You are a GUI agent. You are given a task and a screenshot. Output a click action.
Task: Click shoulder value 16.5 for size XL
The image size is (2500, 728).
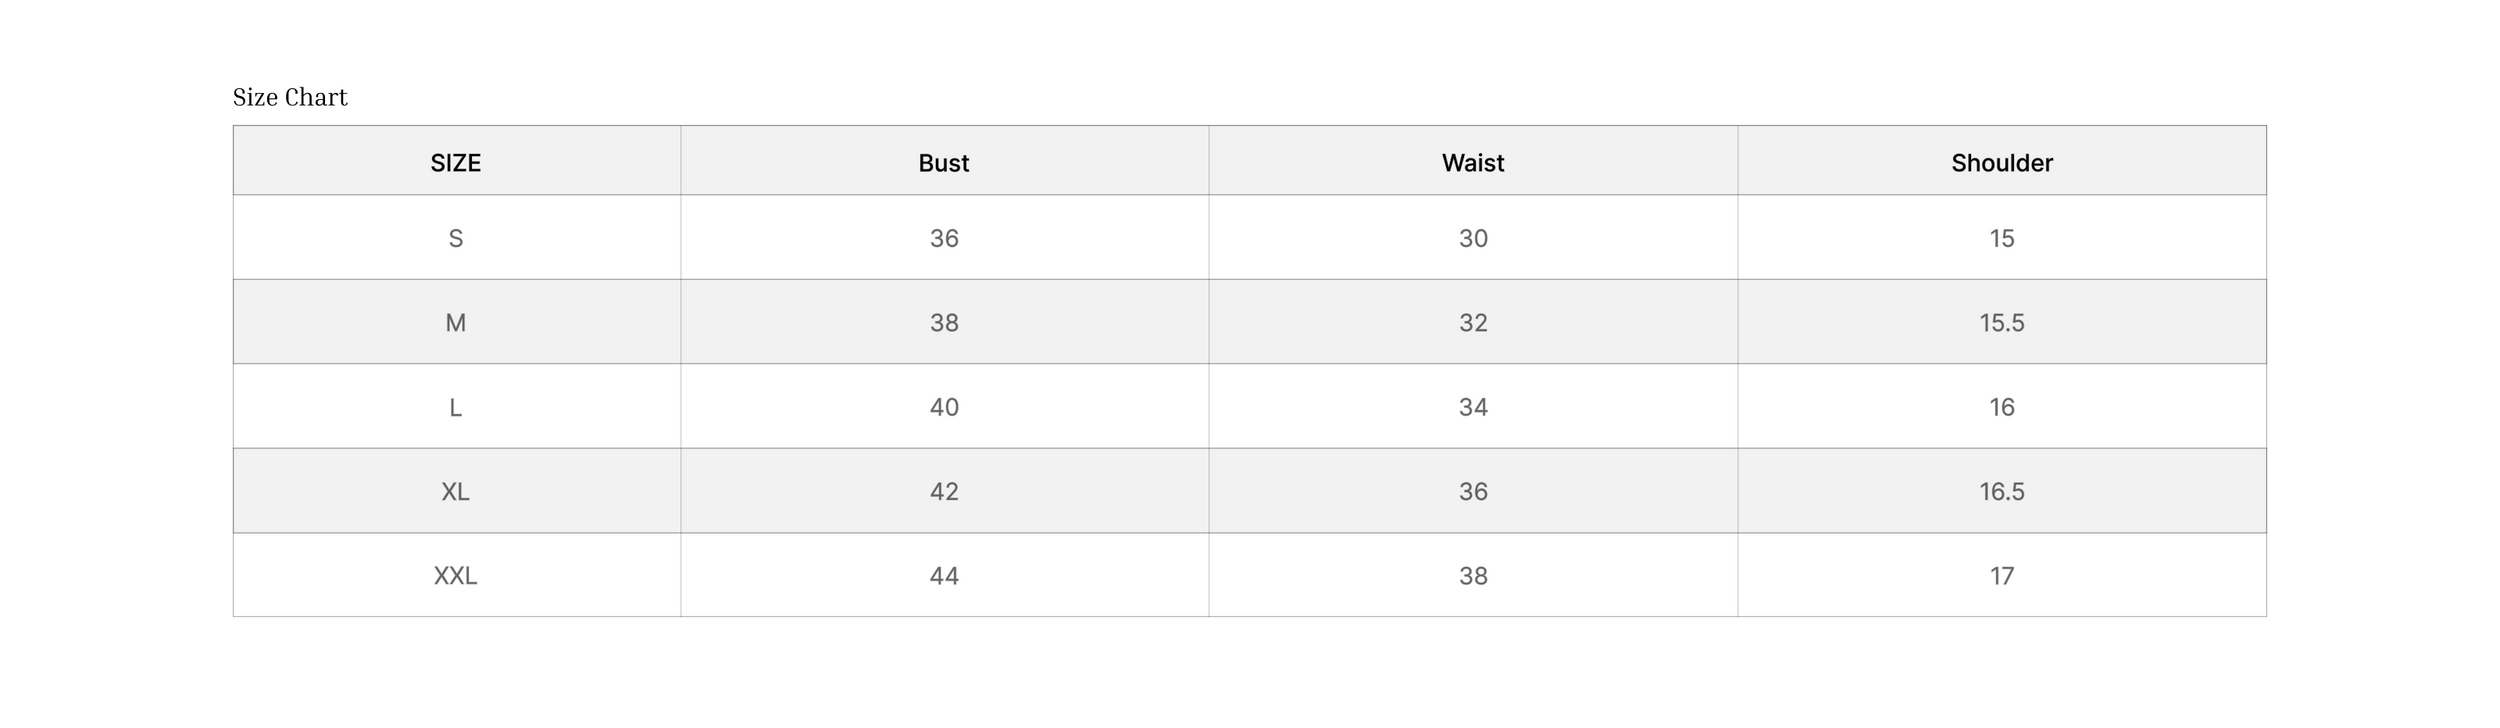tap(2002, 492)
